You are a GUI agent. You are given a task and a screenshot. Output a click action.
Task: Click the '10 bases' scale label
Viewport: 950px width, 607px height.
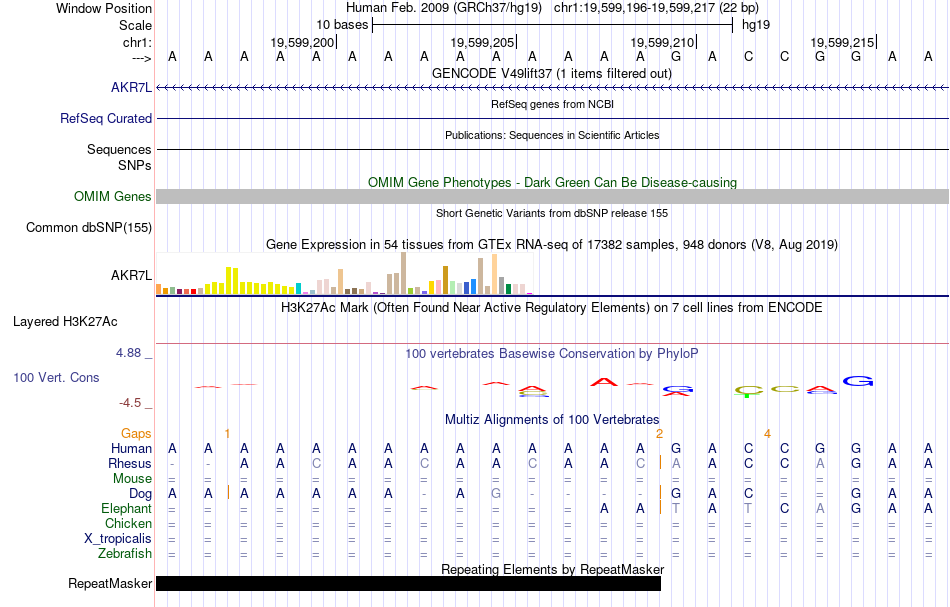(342, 25)
